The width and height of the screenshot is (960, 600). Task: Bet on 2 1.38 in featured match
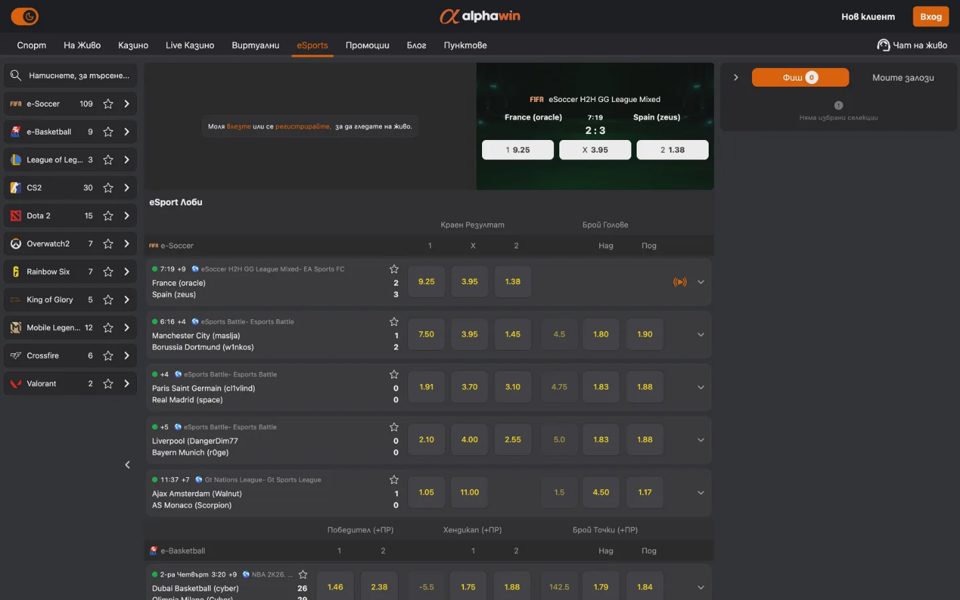[672, 150]
